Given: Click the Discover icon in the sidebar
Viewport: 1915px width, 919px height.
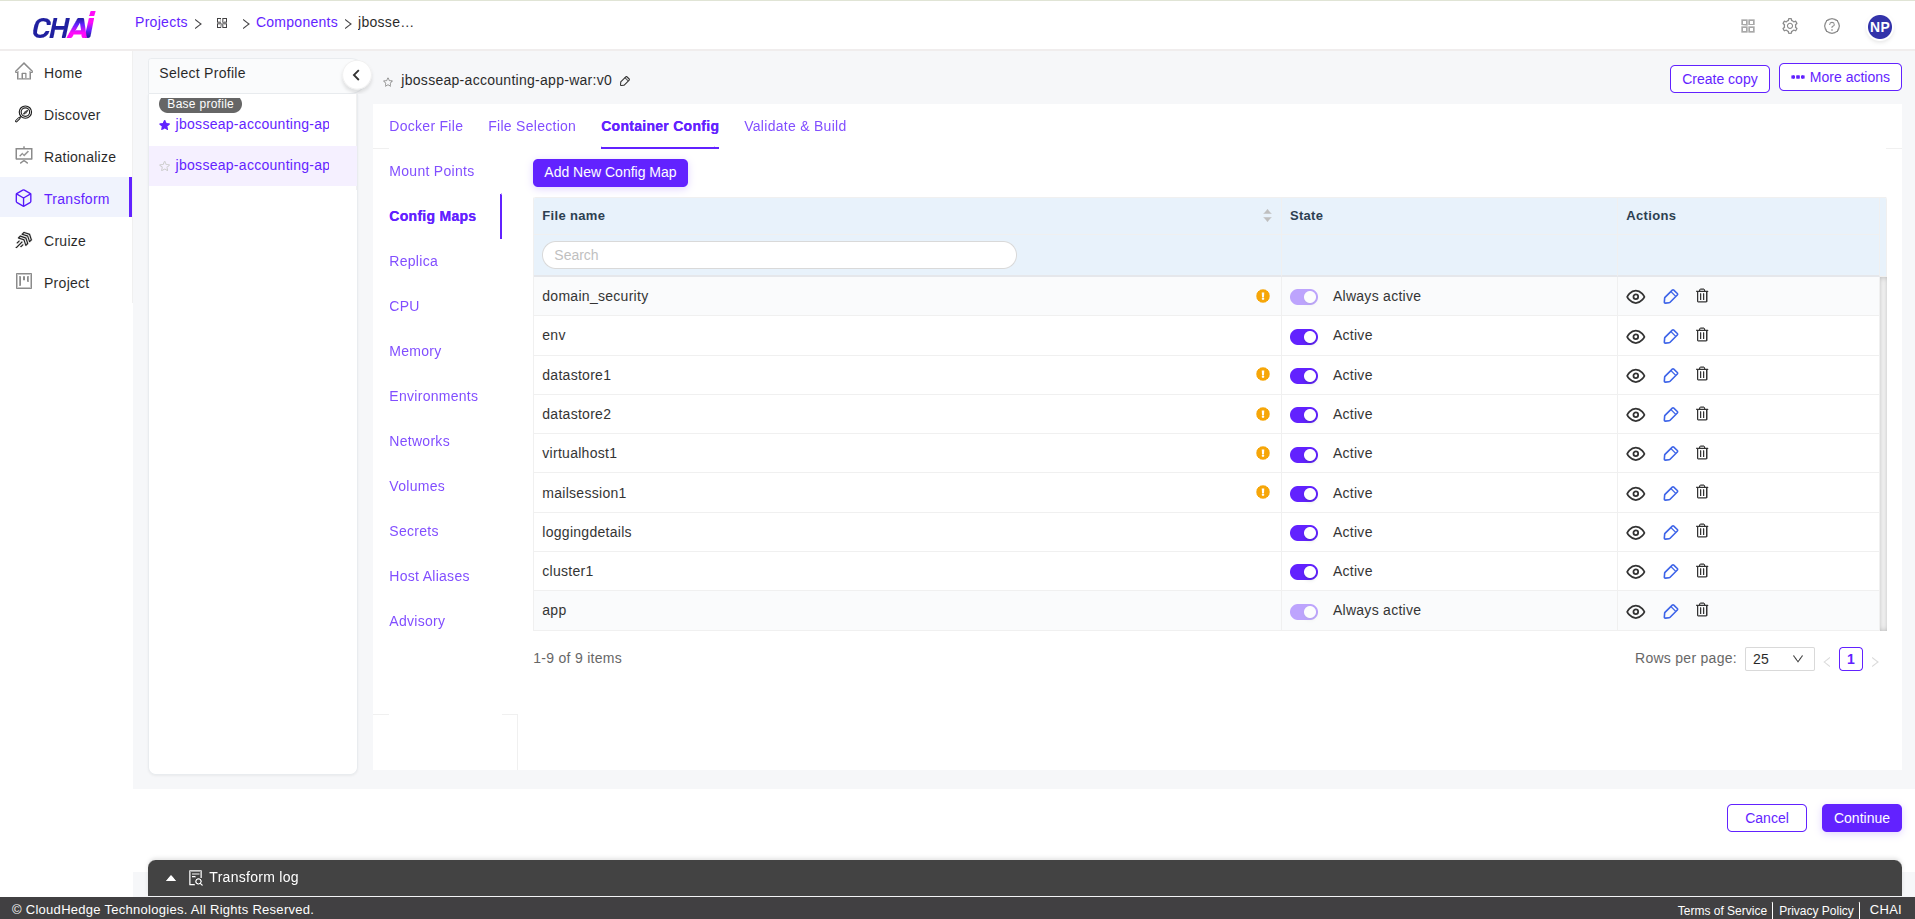Looking at the screenshot, I should pos(23,113).
